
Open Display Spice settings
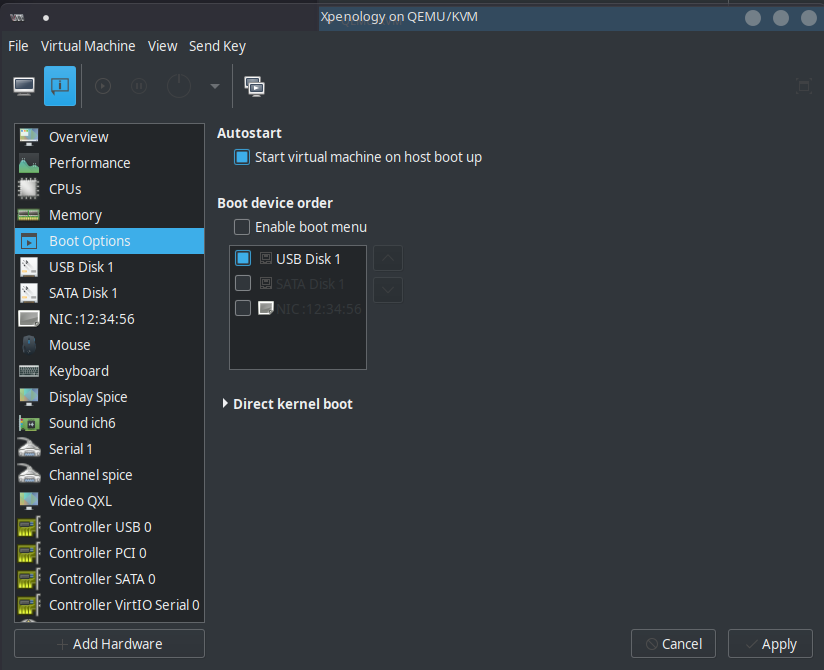click(109, 397)
